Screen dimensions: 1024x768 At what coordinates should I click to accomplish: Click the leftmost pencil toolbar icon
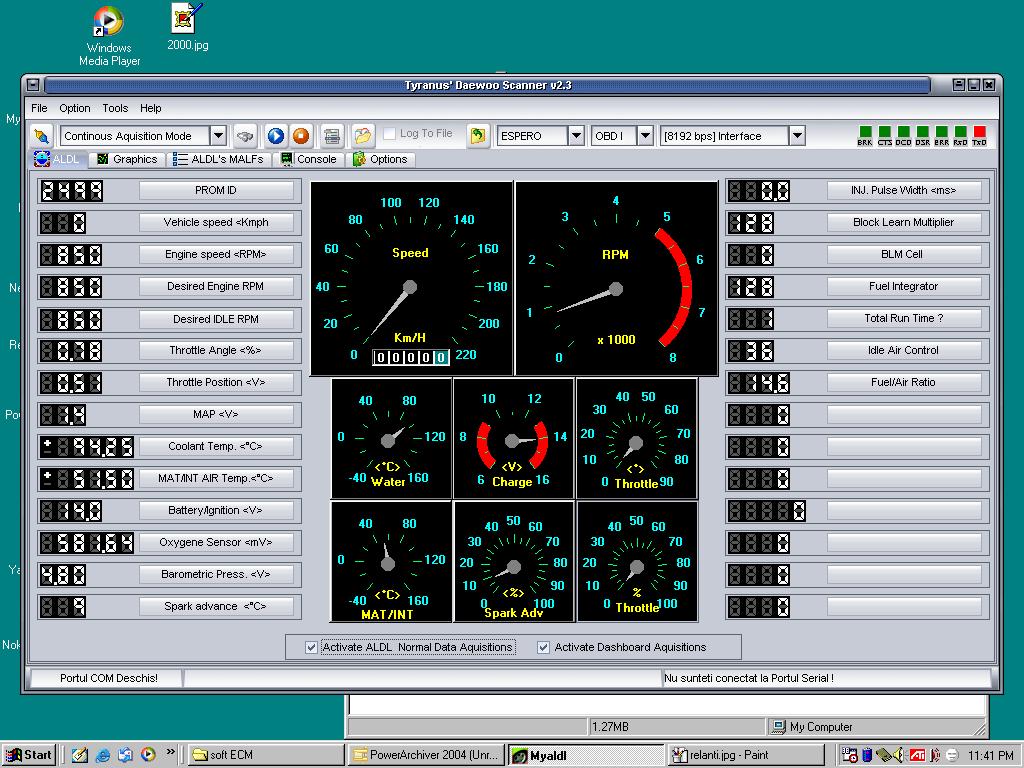[41, 136]
